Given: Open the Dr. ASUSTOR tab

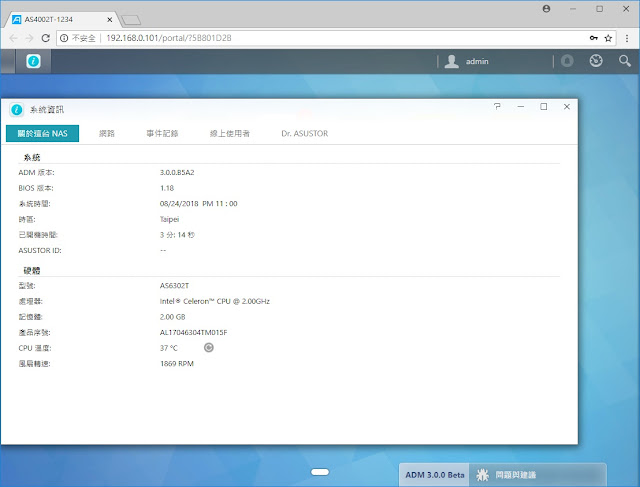Looking at the screenshot, I should point(304,133).
